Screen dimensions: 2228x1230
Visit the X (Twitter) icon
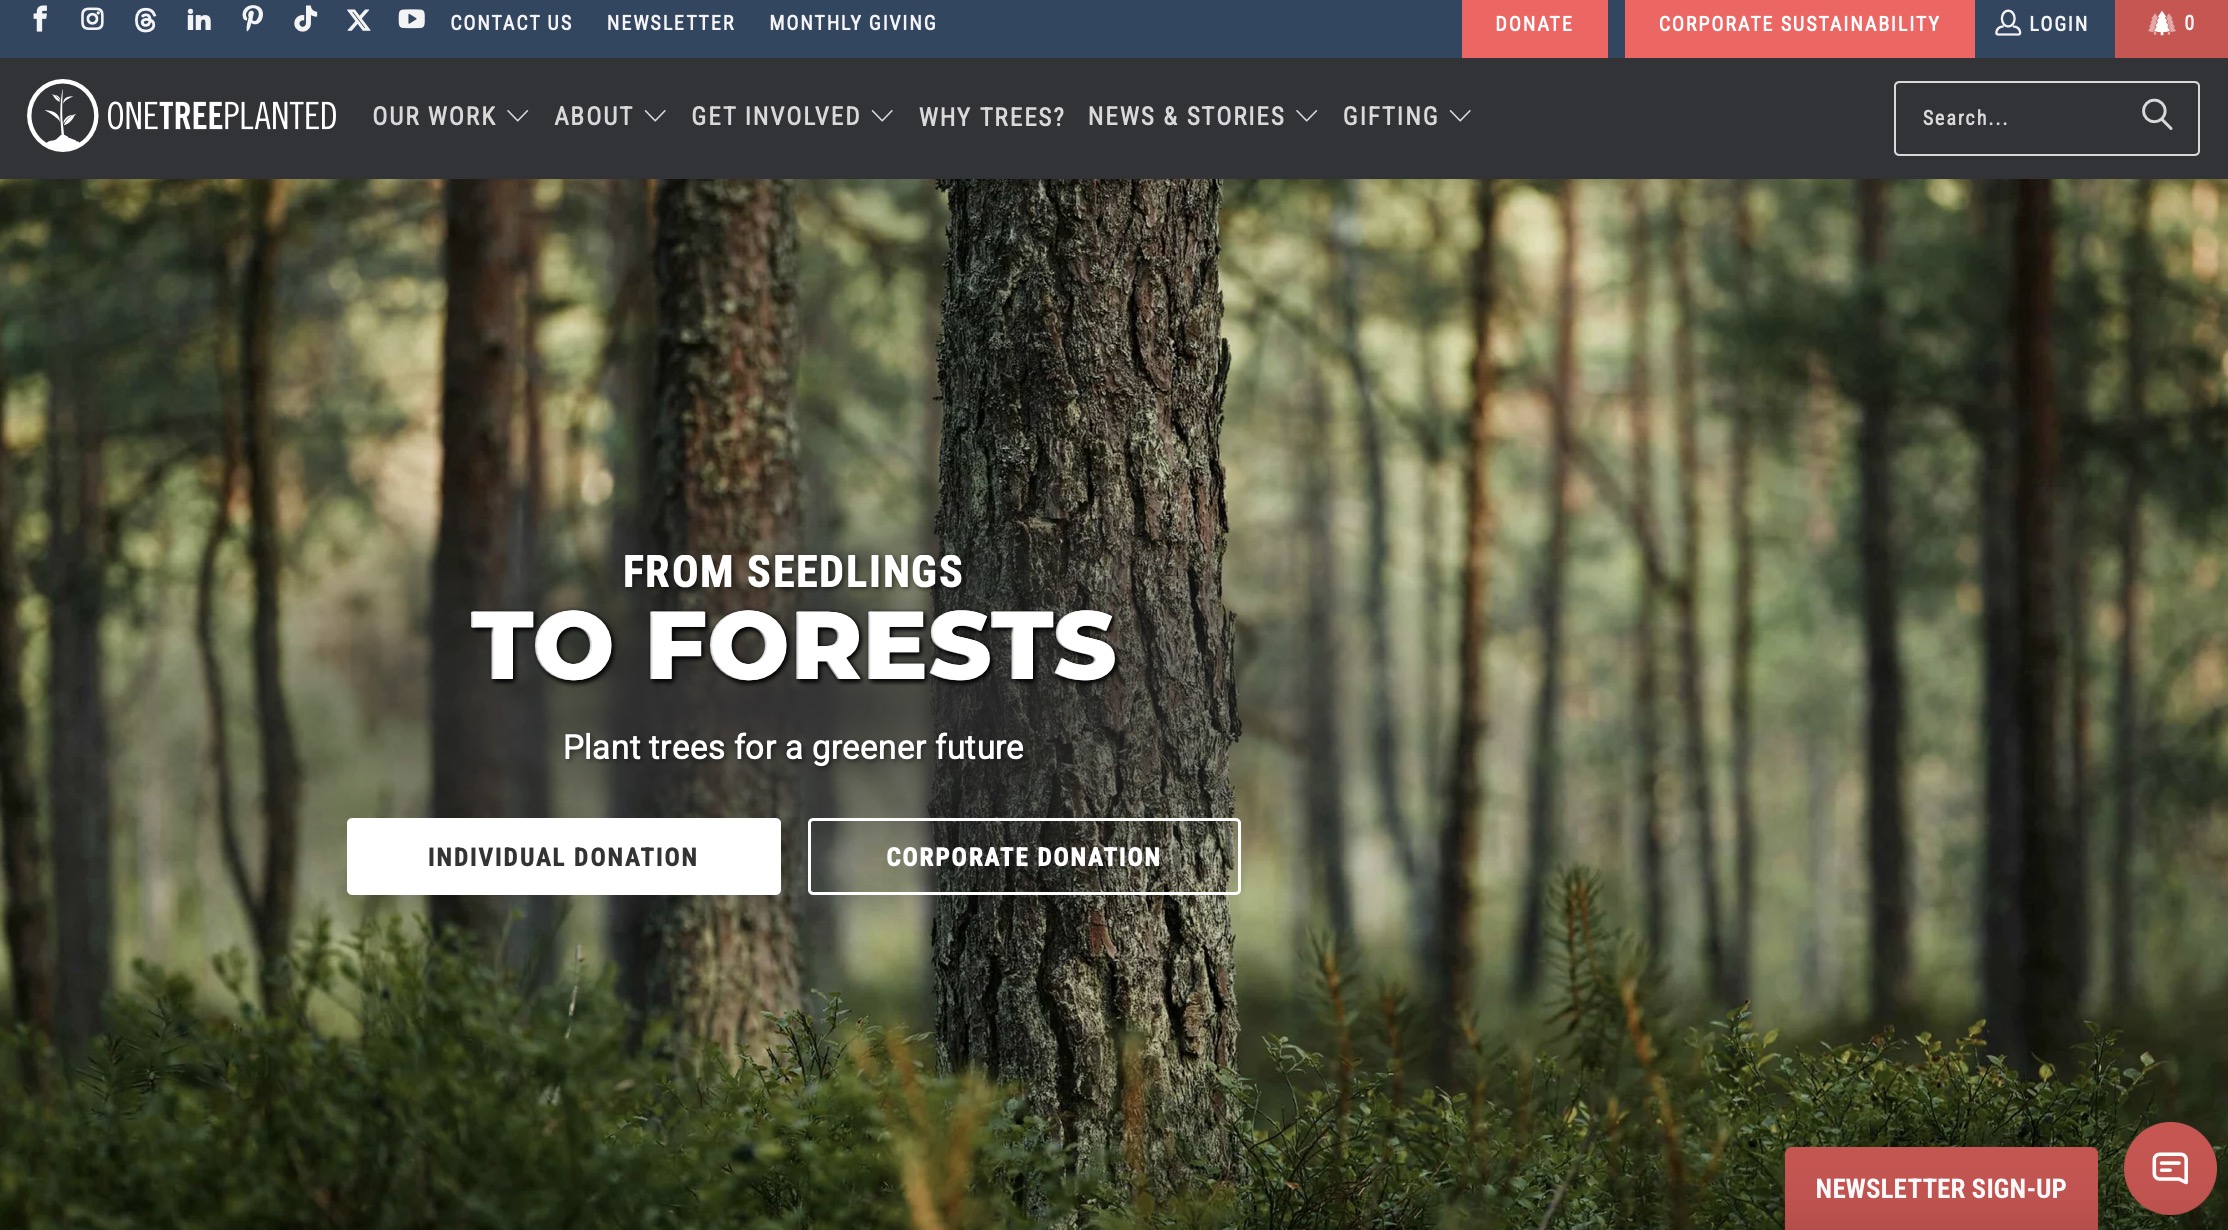click(358, 20)
